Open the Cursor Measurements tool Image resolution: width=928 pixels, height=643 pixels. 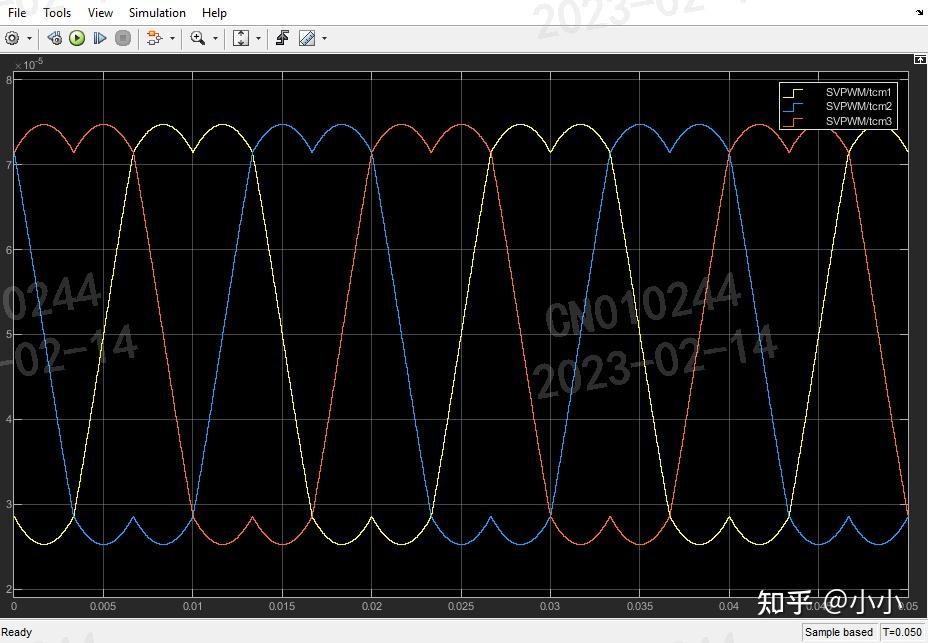pyautogui.click(x=305, y=38)
